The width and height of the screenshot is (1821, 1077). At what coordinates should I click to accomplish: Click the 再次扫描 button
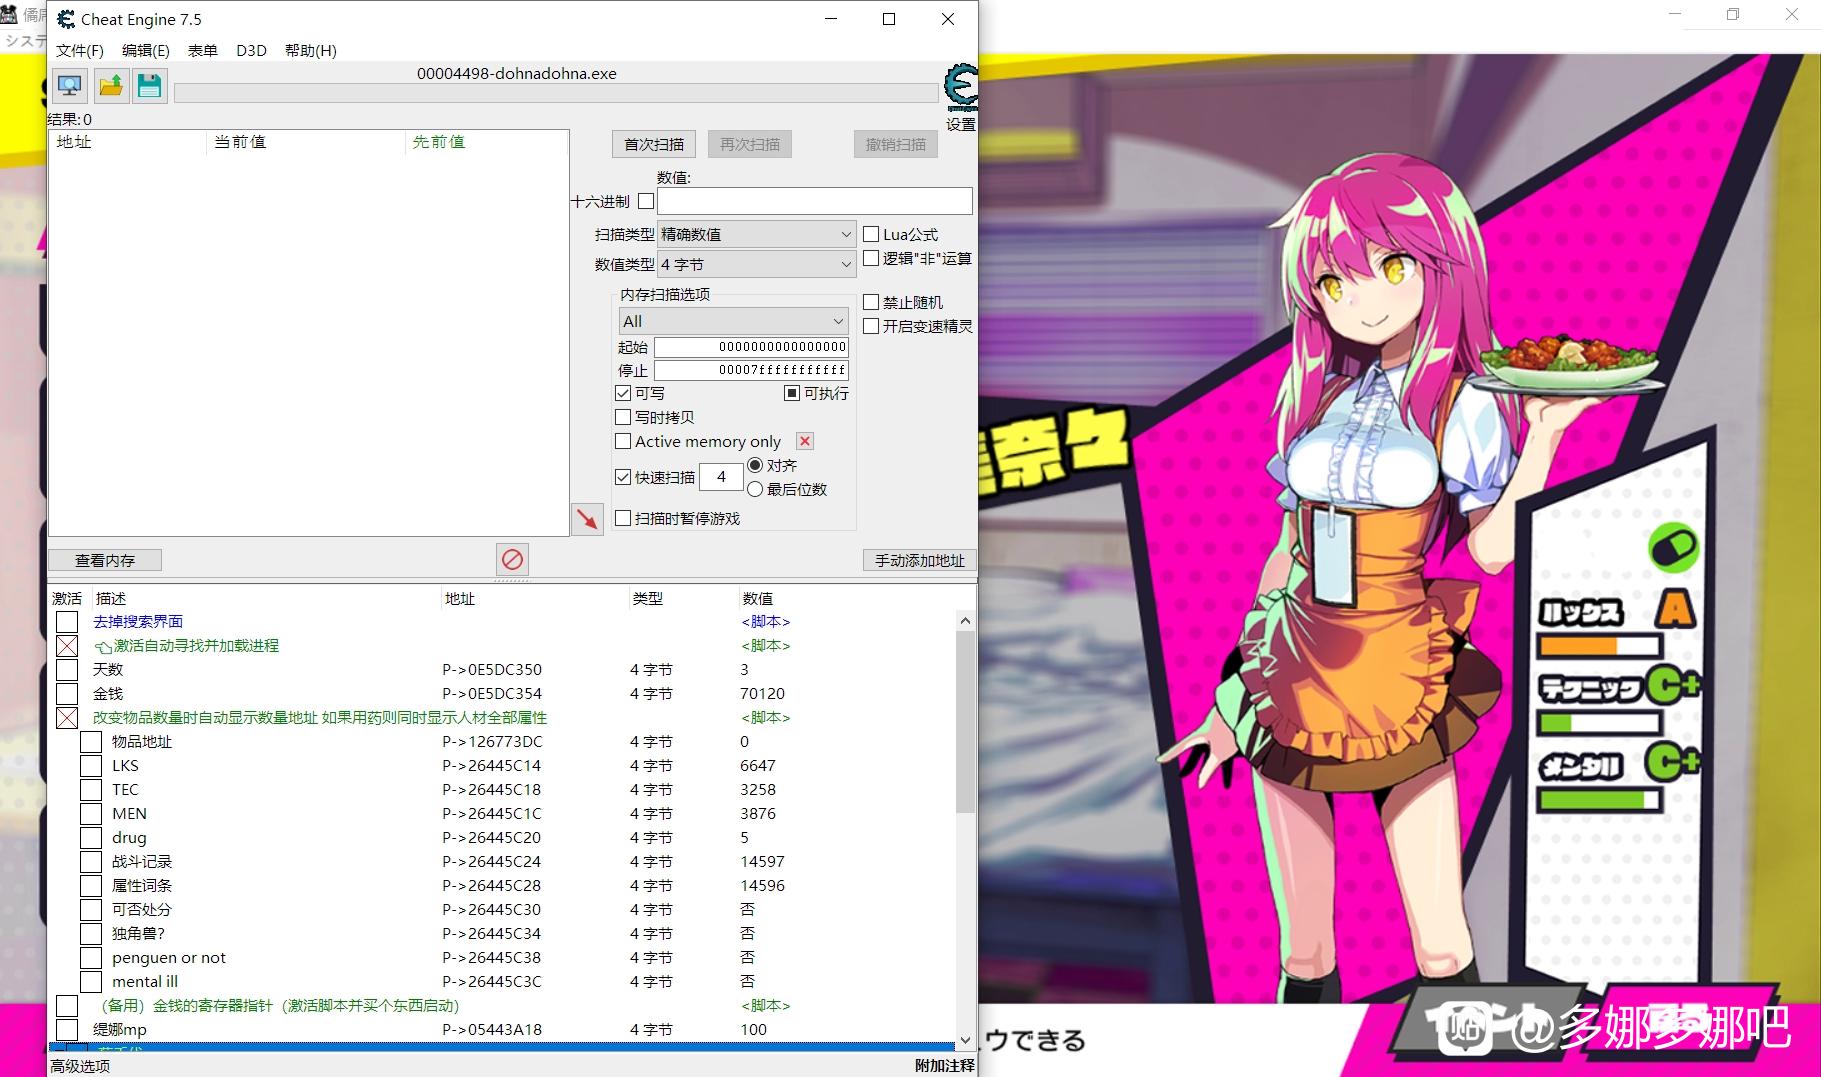coord(750,144)
